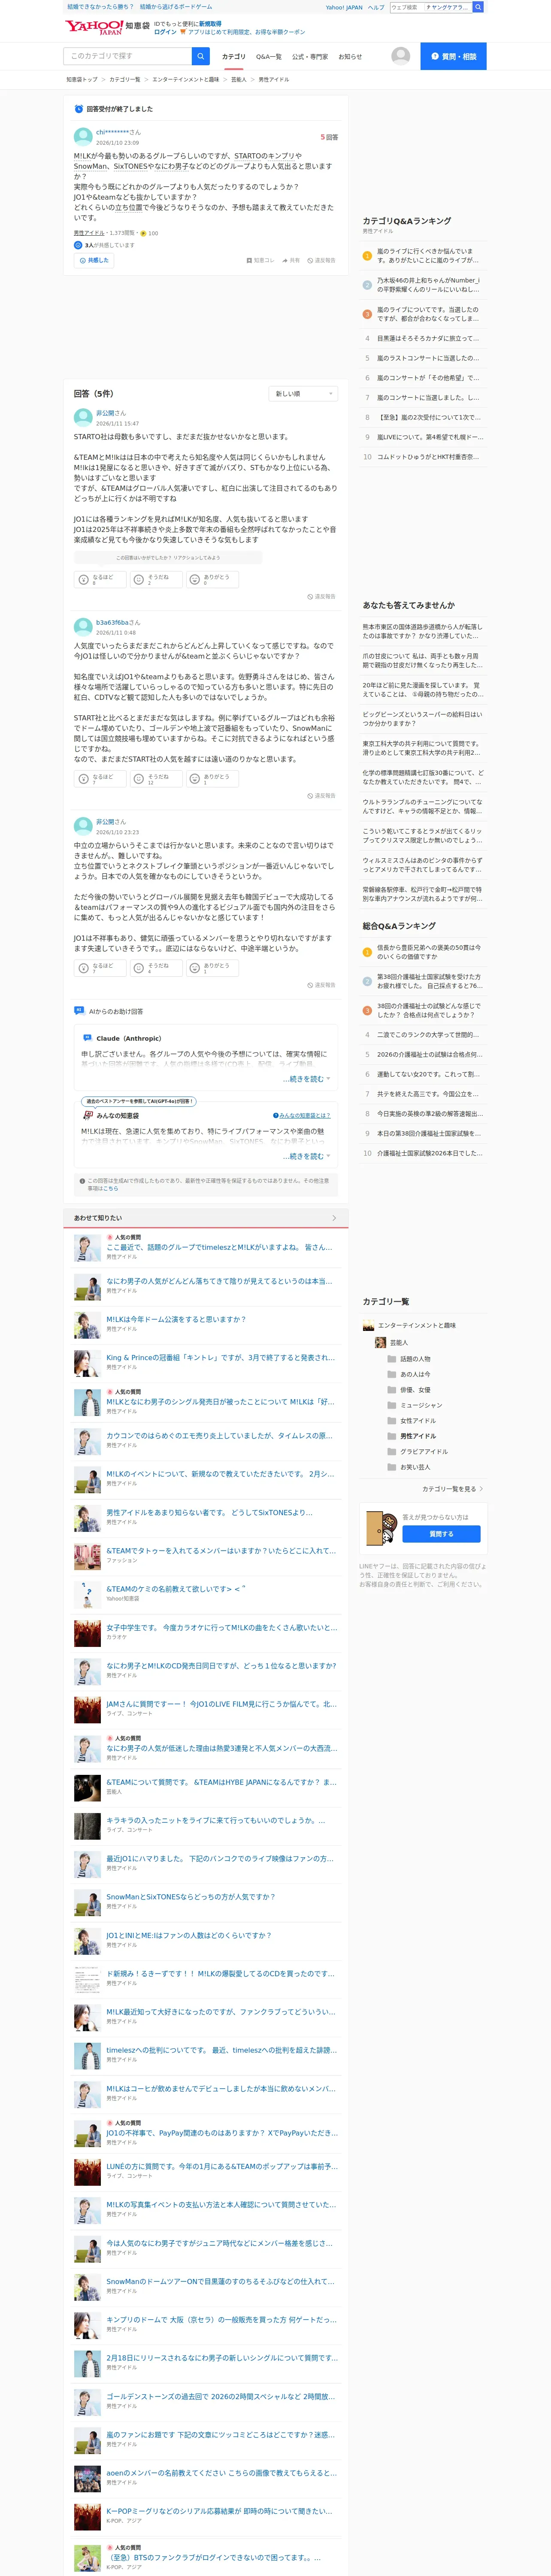Image resolution: width=551 pixels, height=2576 pixels.
Task: Click the 新規取得 link
Action: pyautogui.click(x=210, y=23)
